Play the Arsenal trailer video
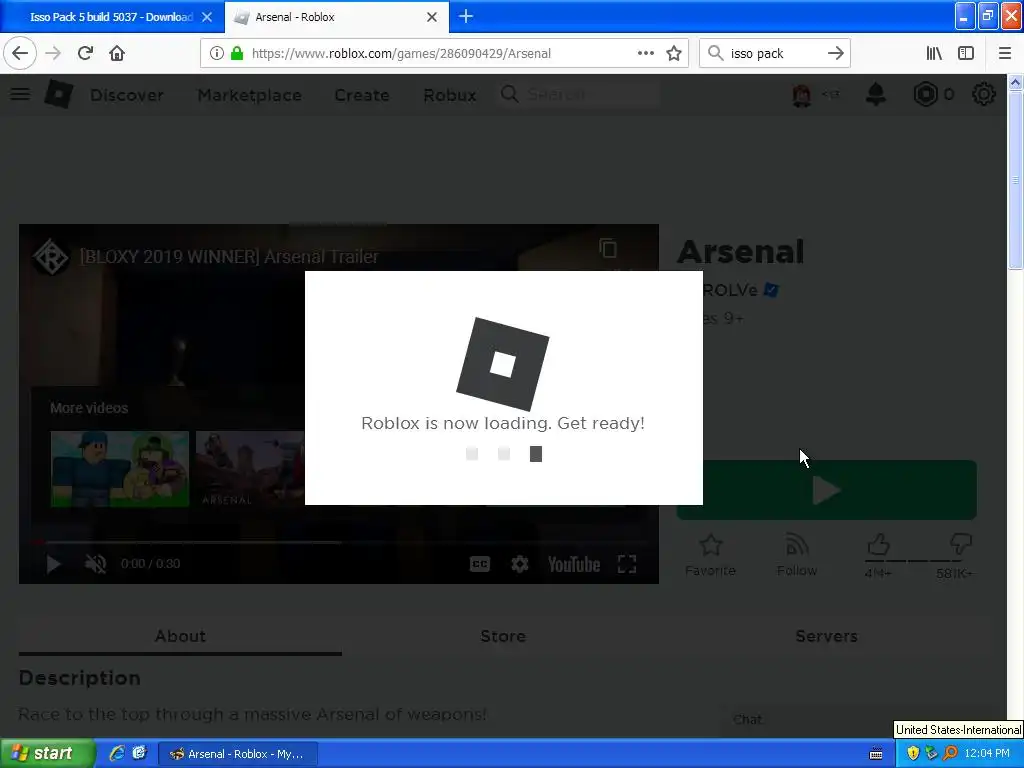The height and width of the screenshot is (768, 1024). [x=54, y=564]
